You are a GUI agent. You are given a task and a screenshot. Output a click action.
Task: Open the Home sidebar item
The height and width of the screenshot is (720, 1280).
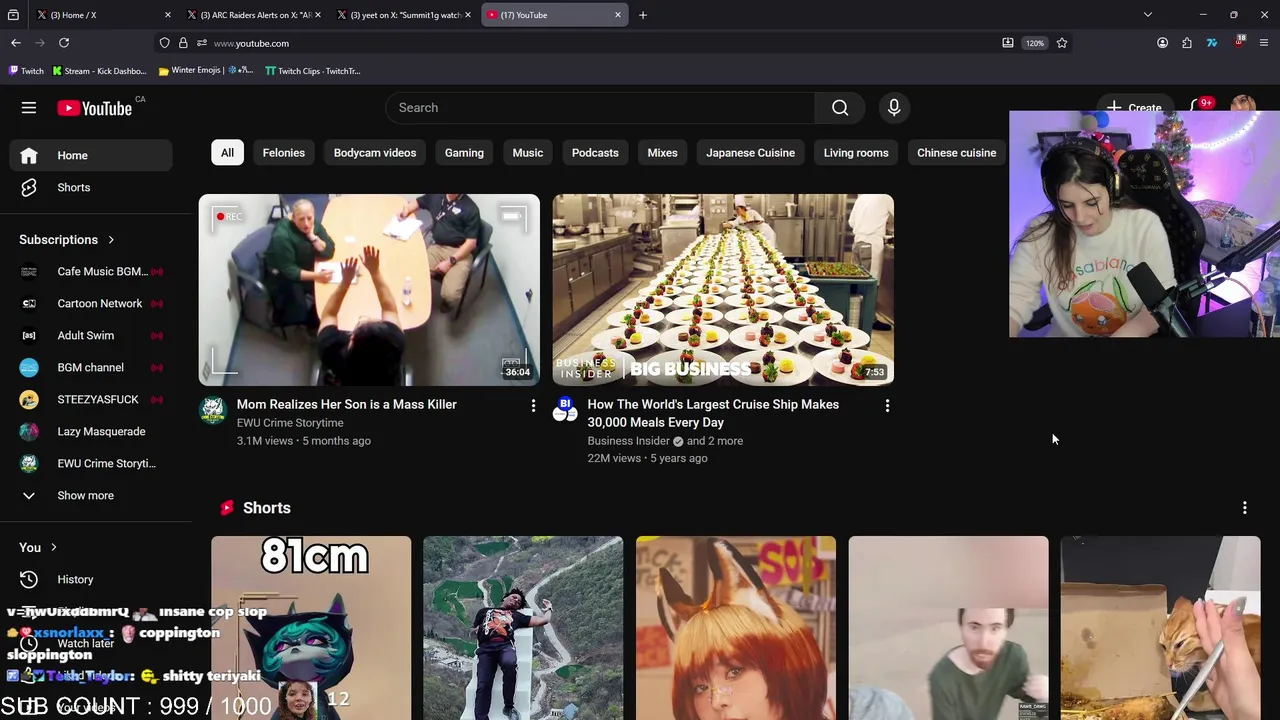[x=91, y=155]
